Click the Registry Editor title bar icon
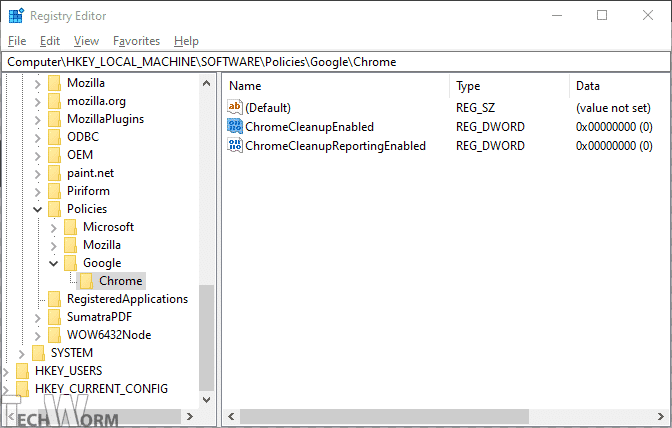672x428 pixels. (x=16, y=16)
